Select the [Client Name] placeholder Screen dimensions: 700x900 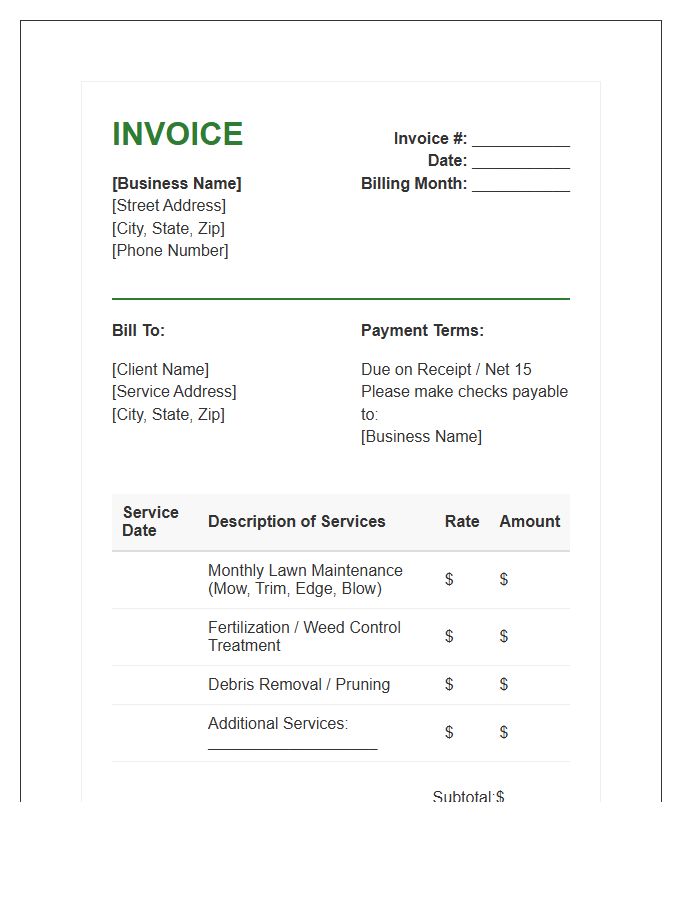pos(160,369)
